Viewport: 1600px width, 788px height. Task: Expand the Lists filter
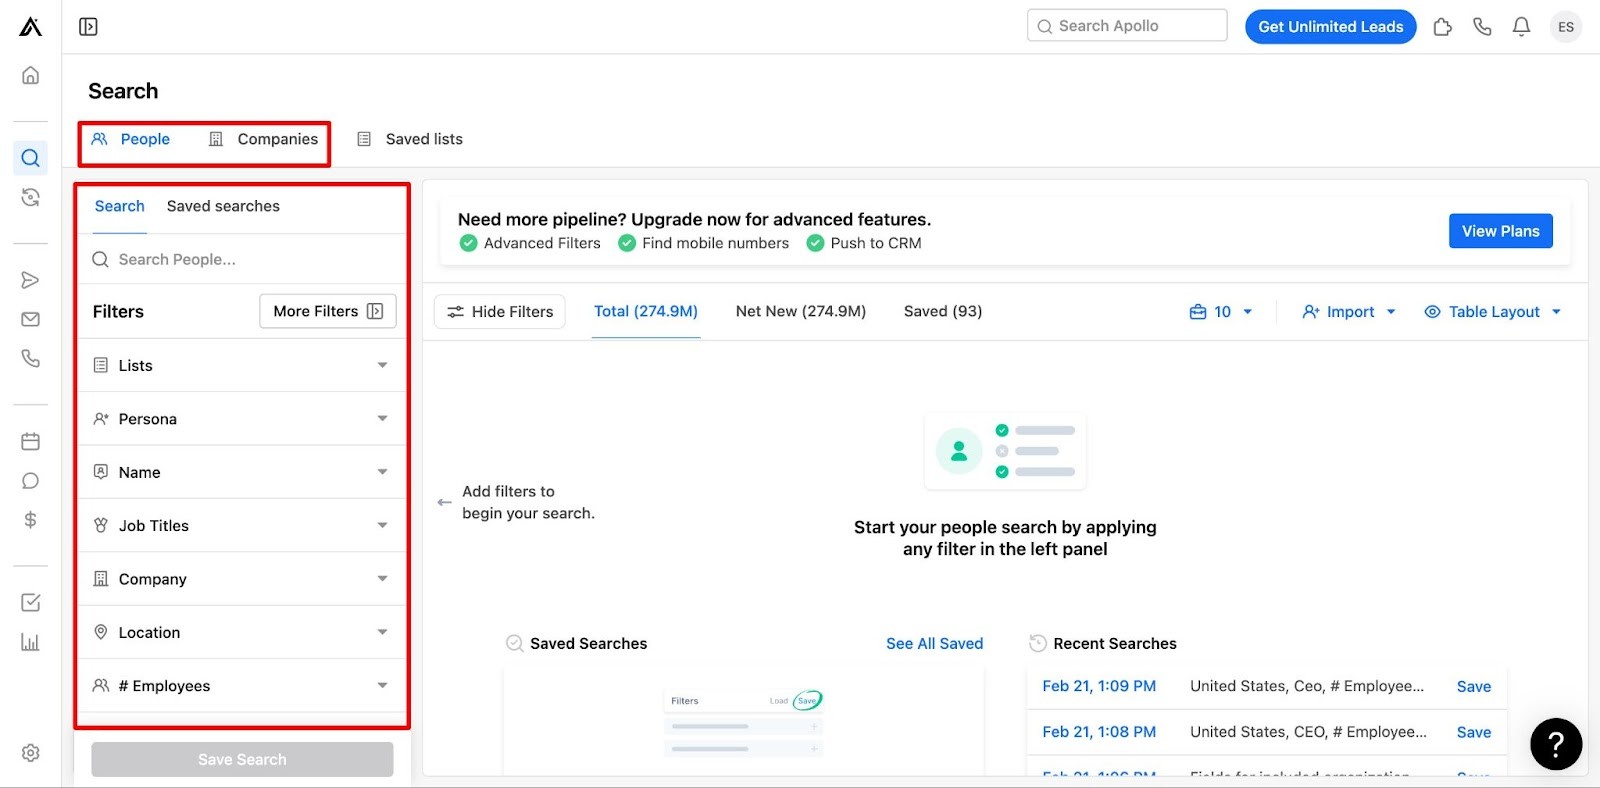click(242, 366)
